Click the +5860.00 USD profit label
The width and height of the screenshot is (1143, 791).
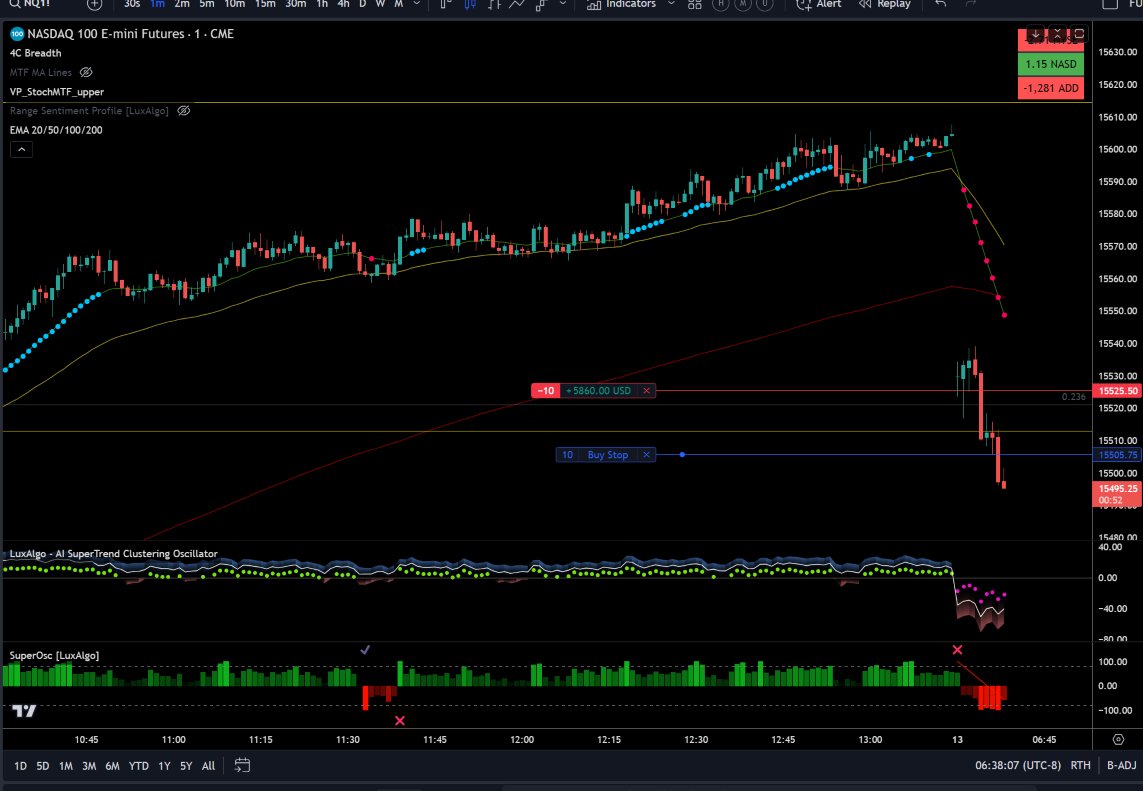click(598, 391)
